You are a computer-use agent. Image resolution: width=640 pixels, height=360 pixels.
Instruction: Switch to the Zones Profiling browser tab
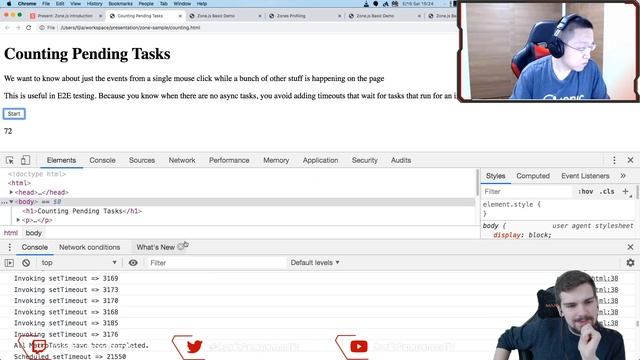pyautogui.click(x=304, y=16)
